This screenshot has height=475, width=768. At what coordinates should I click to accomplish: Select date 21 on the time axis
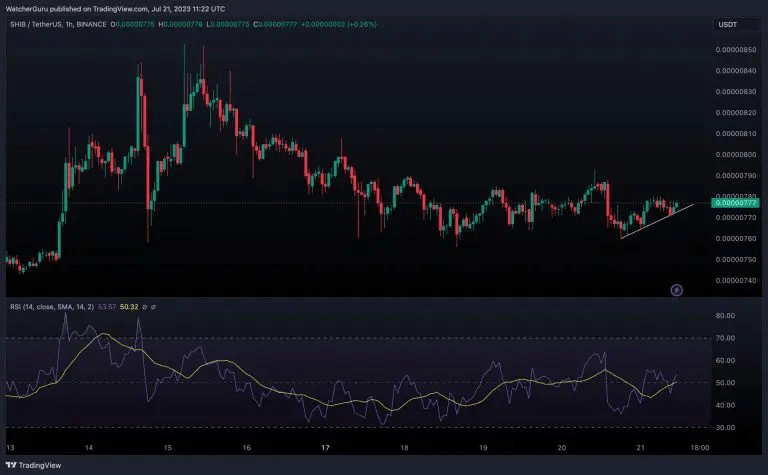click(x=641, y=448)
